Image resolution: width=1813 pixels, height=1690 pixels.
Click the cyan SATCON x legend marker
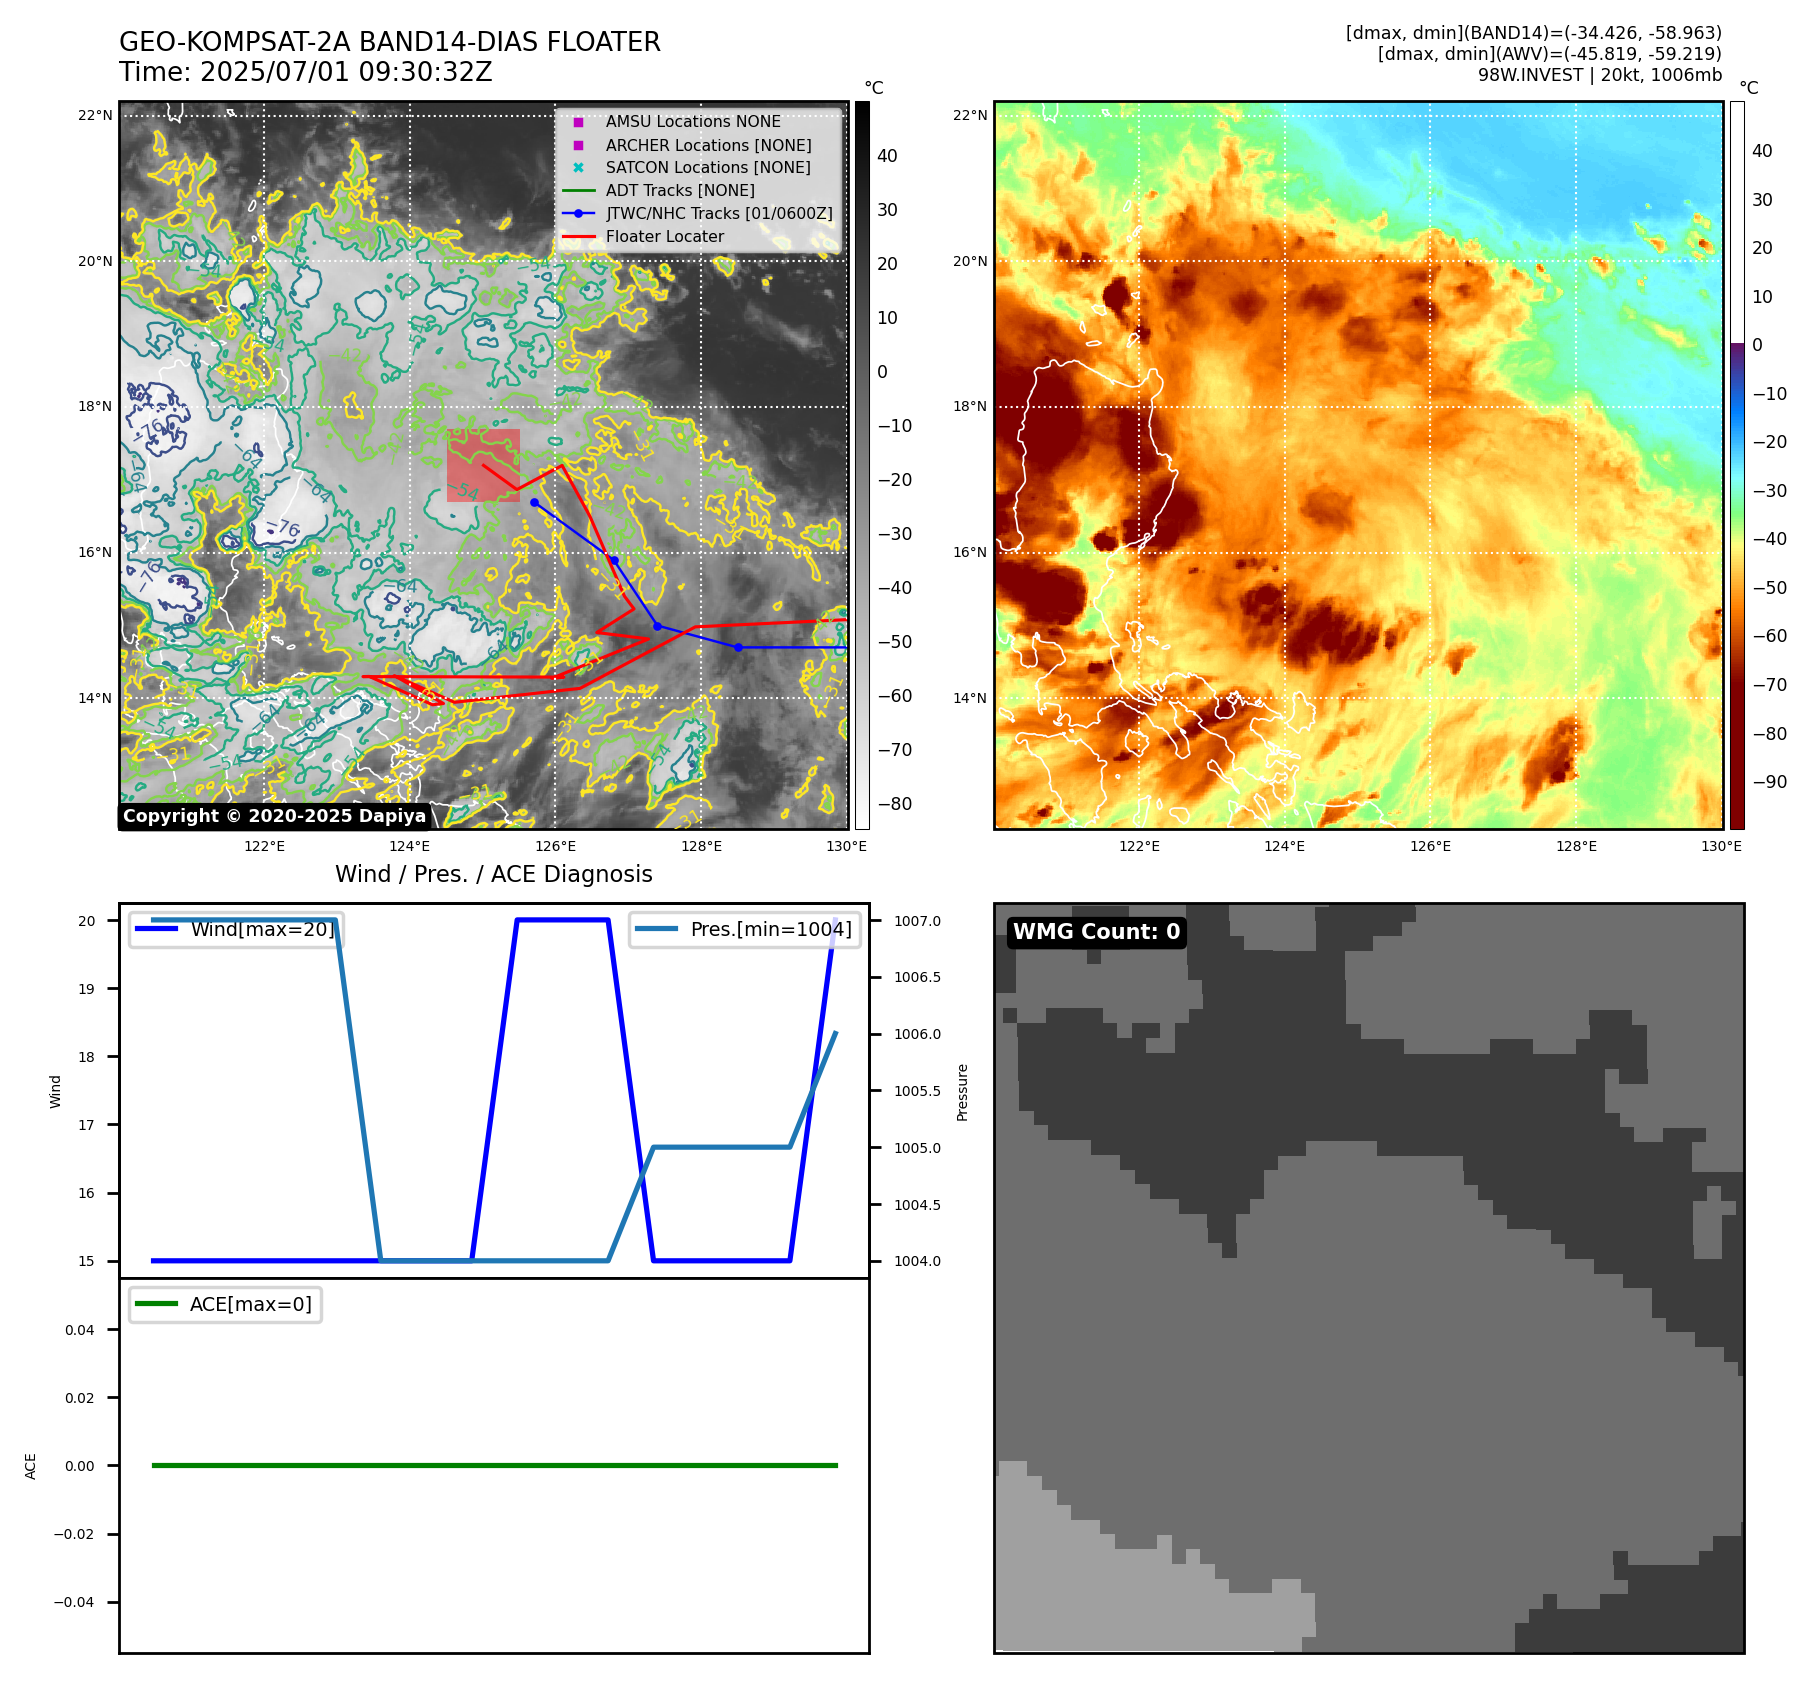click(578, 168)
